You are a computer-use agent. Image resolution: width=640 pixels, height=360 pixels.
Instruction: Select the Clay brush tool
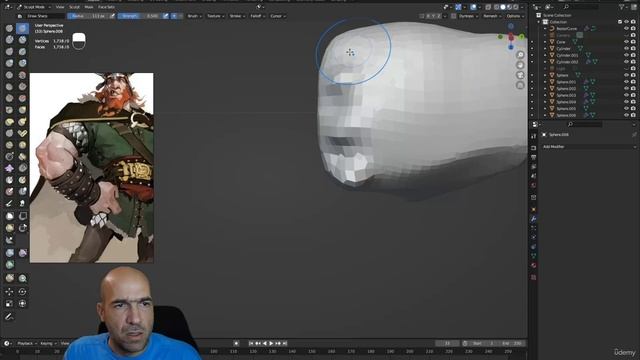coord(9,40)
